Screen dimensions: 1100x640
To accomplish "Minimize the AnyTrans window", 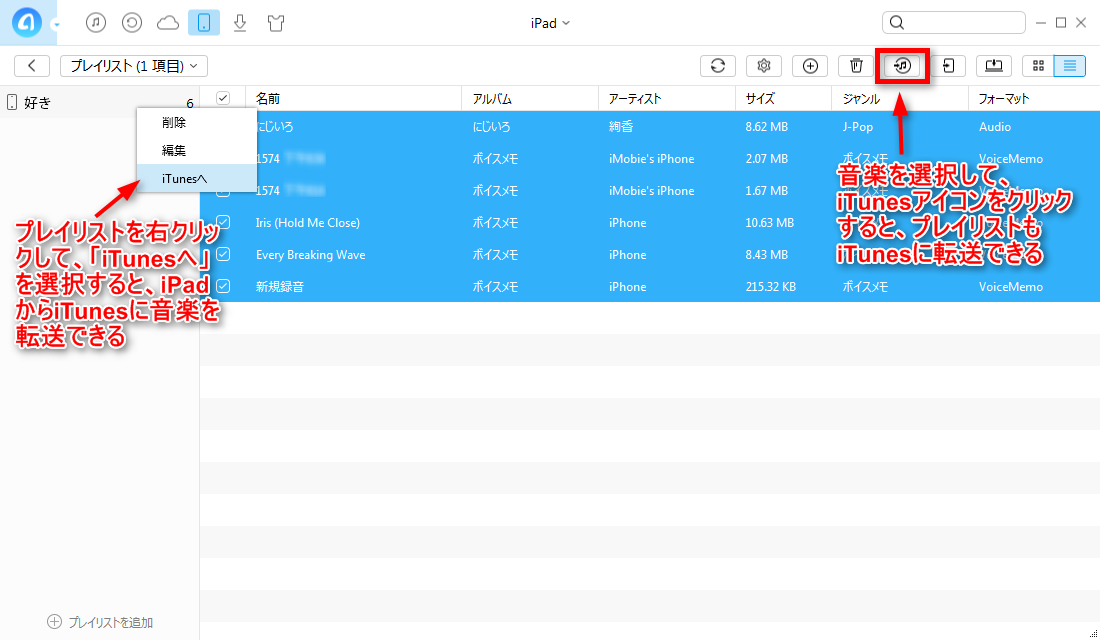I will (1041, 23).
